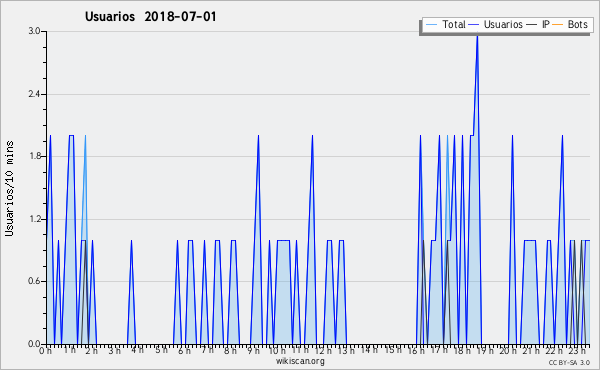Click the '10 h' x-axis label
Viewport: 600px width, 370px height.
click(277, 350)
